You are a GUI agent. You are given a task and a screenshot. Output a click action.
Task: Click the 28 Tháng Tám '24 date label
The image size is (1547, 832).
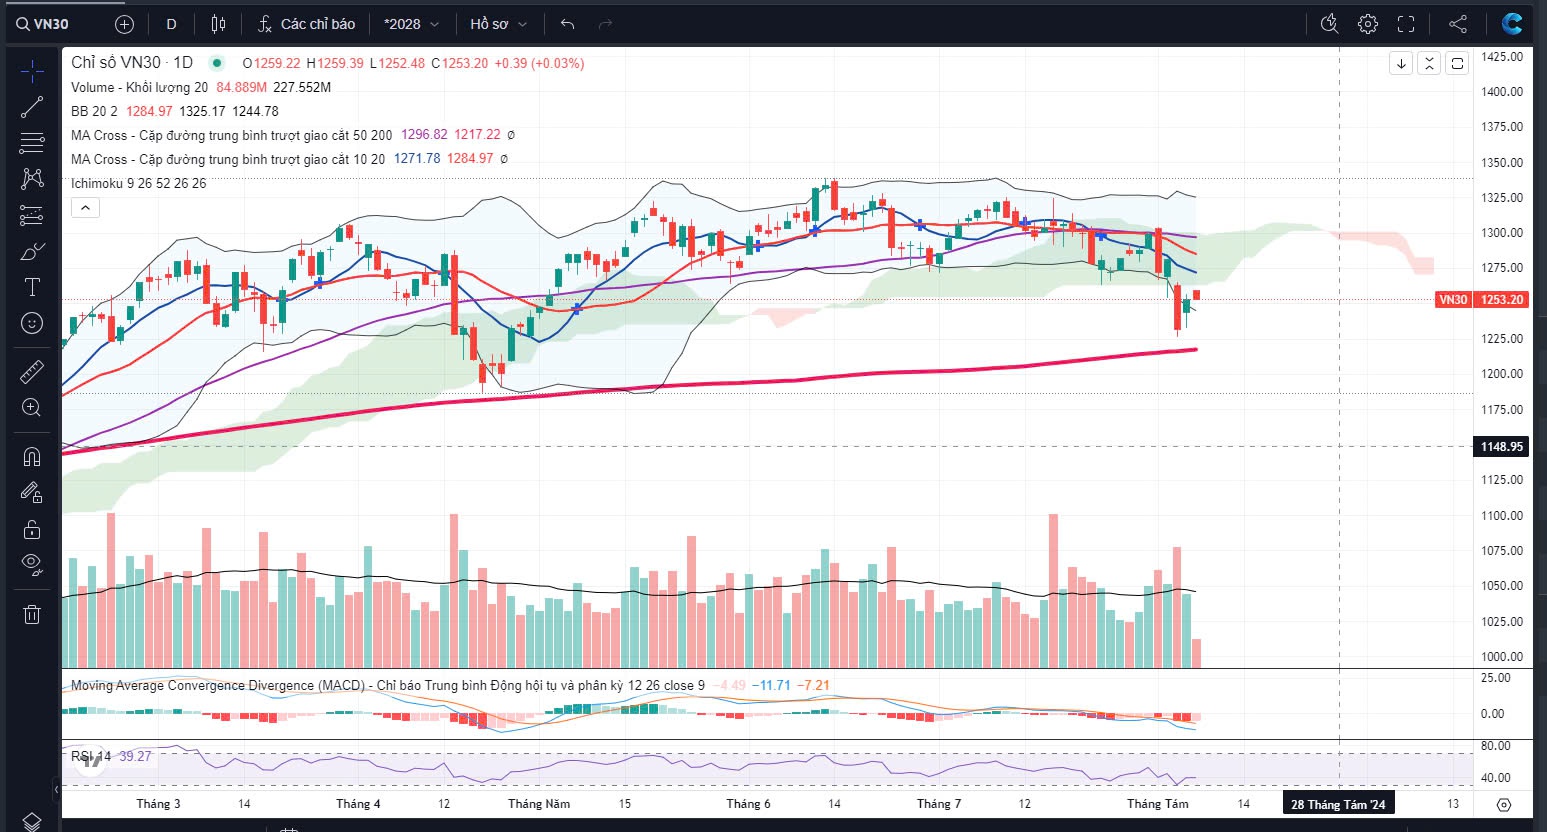tap(1338, 804)
